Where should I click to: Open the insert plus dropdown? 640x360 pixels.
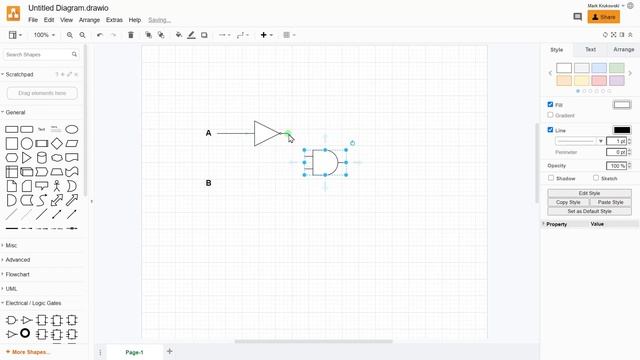click(x=267, y=35)
